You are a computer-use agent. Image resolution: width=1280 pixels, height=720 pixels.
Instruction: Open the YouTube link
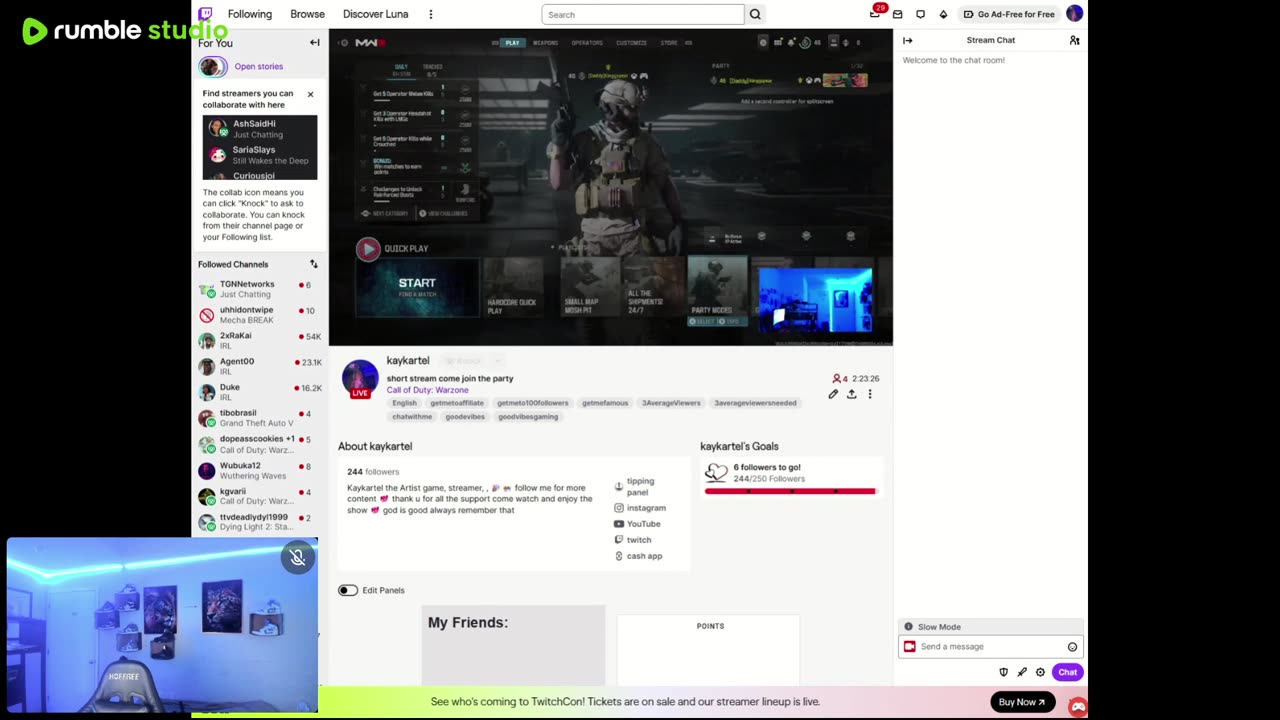coord(638,524)
